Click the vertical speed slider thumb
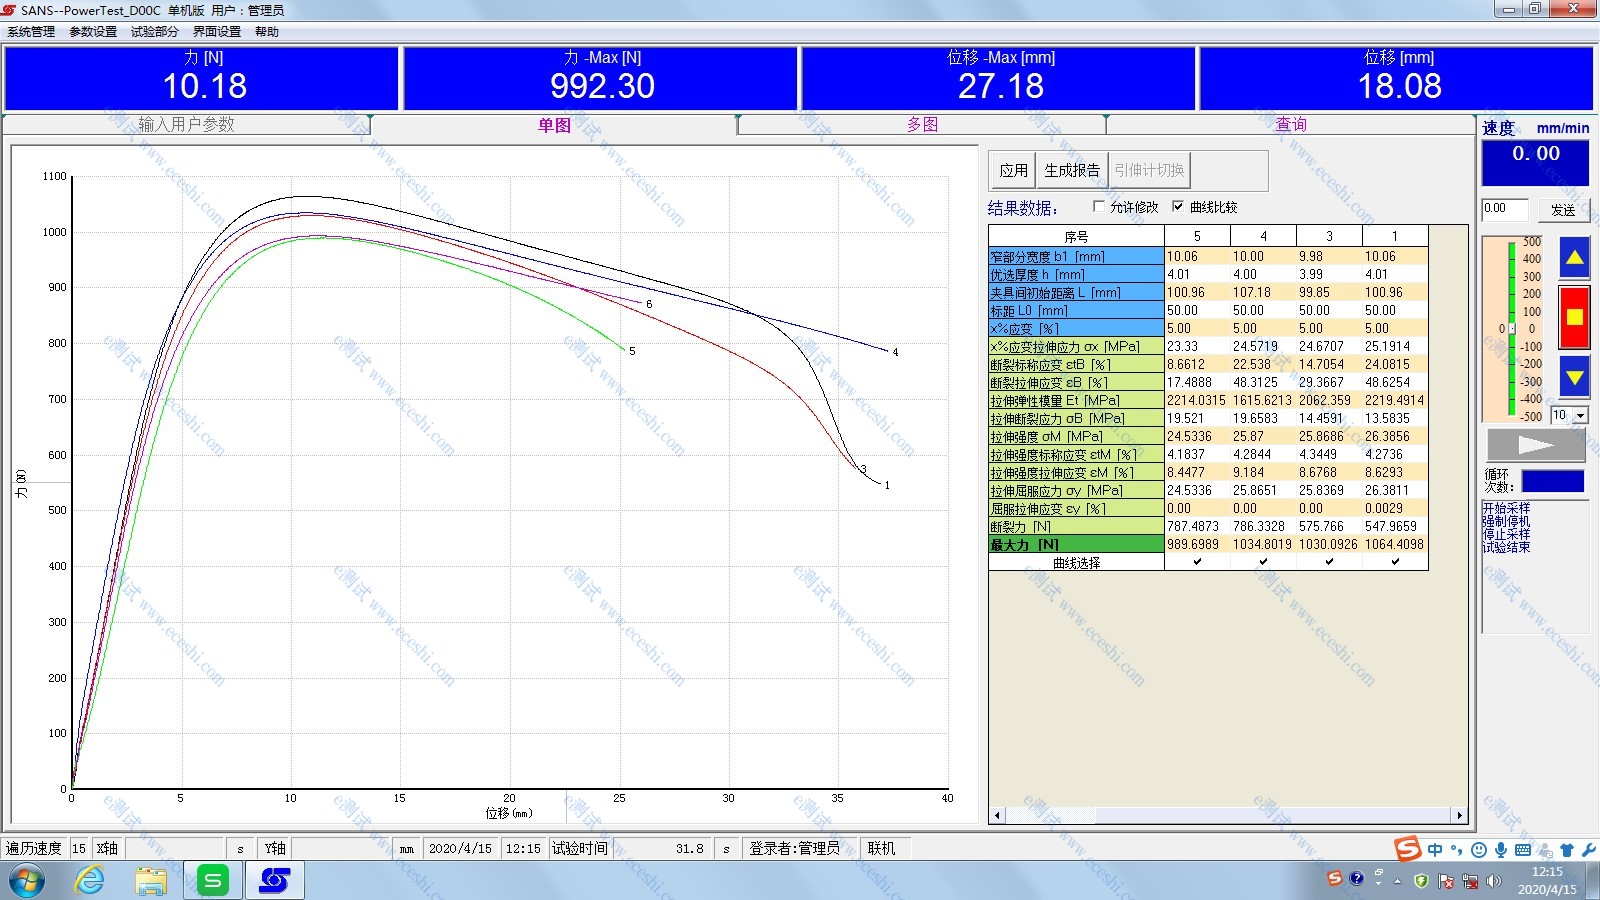Image resolution: width=1600 pixels, height=900 pixels. (1511, 328)
